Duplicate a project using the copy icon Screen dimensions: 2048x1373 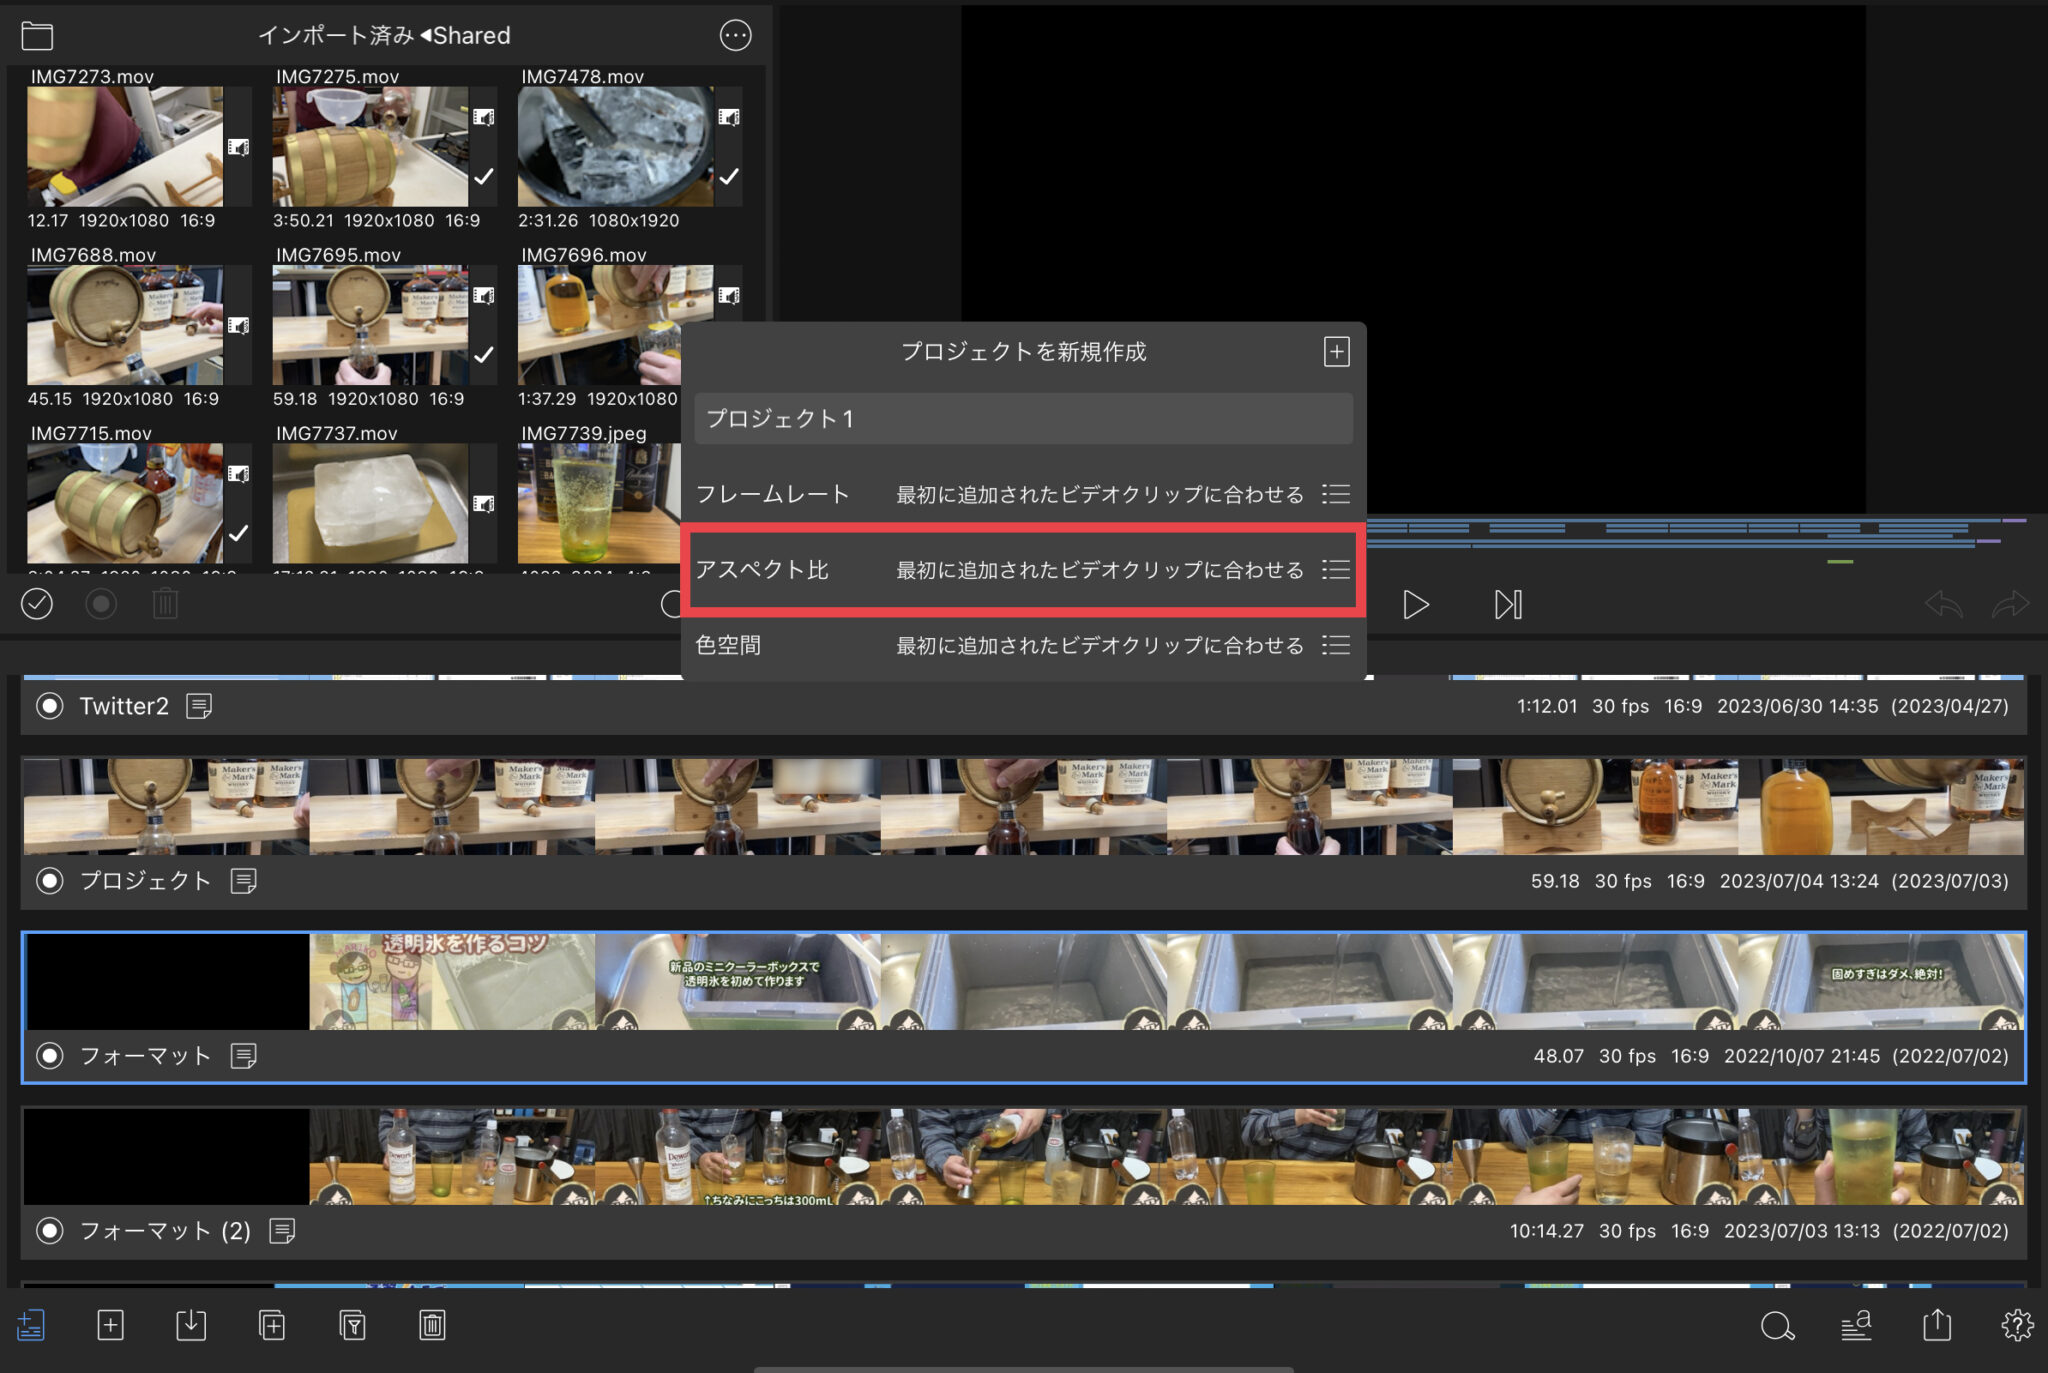(271, 1325)
